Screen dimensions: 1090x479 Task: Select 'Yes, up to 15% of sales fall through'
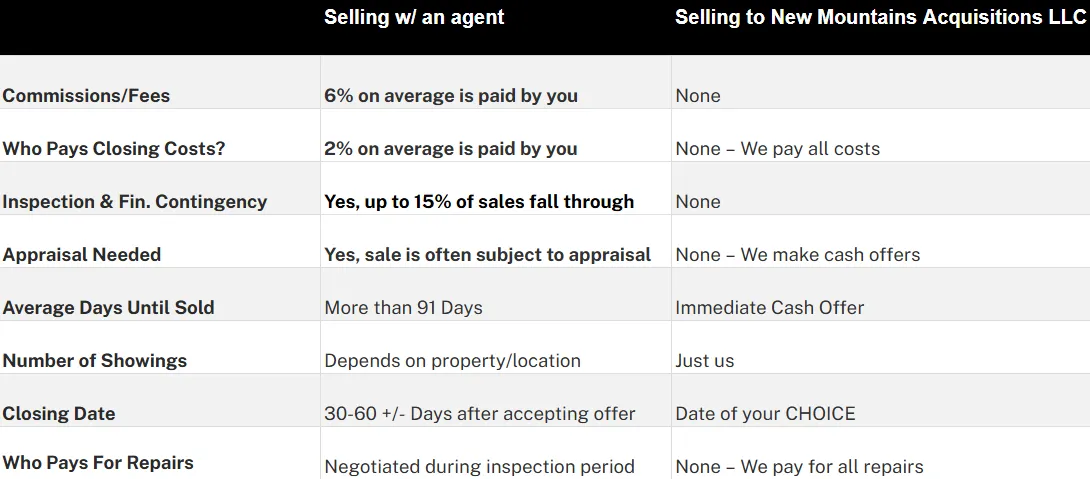tap(479, 202)
